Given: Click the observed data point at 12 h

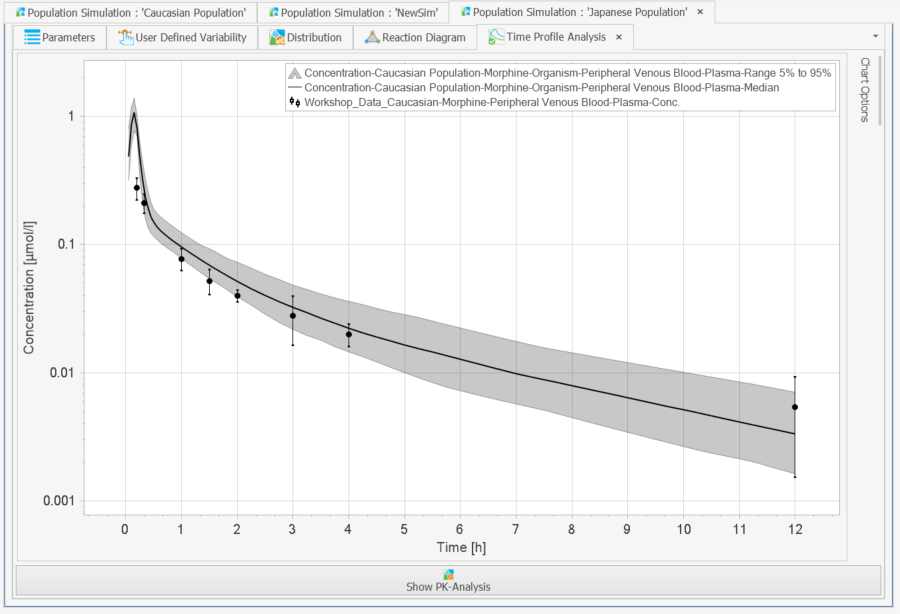Looking at the screenshot, I should point(795,407).
